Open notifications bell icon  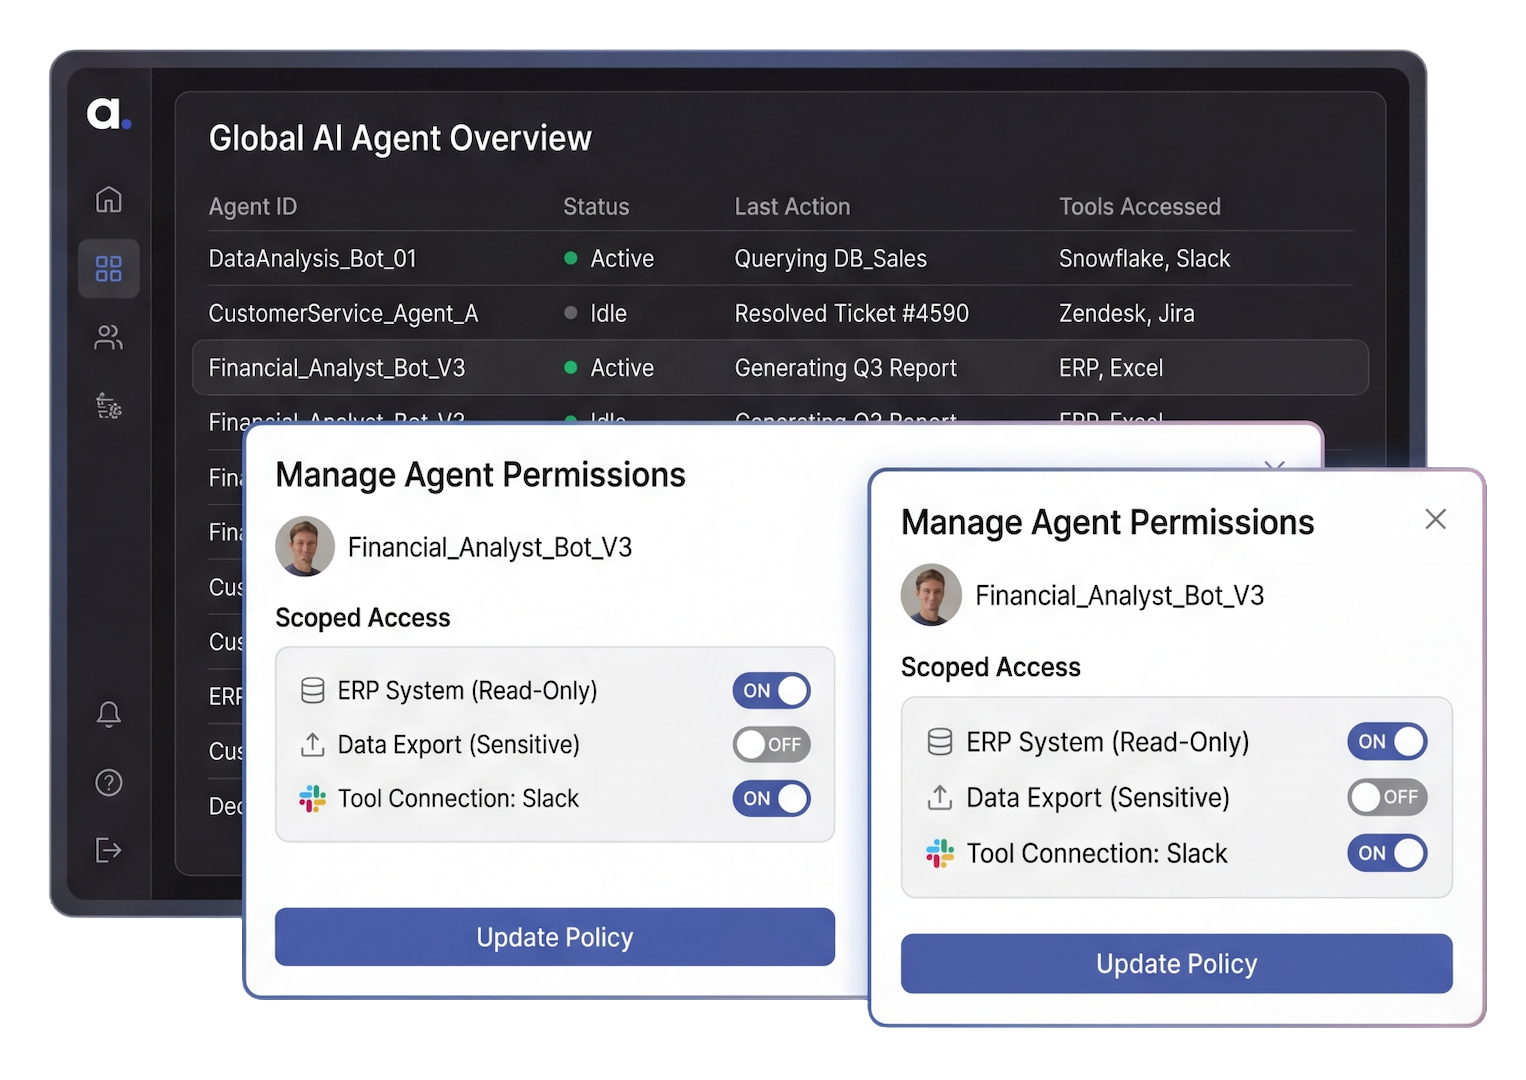click(108, 714)
